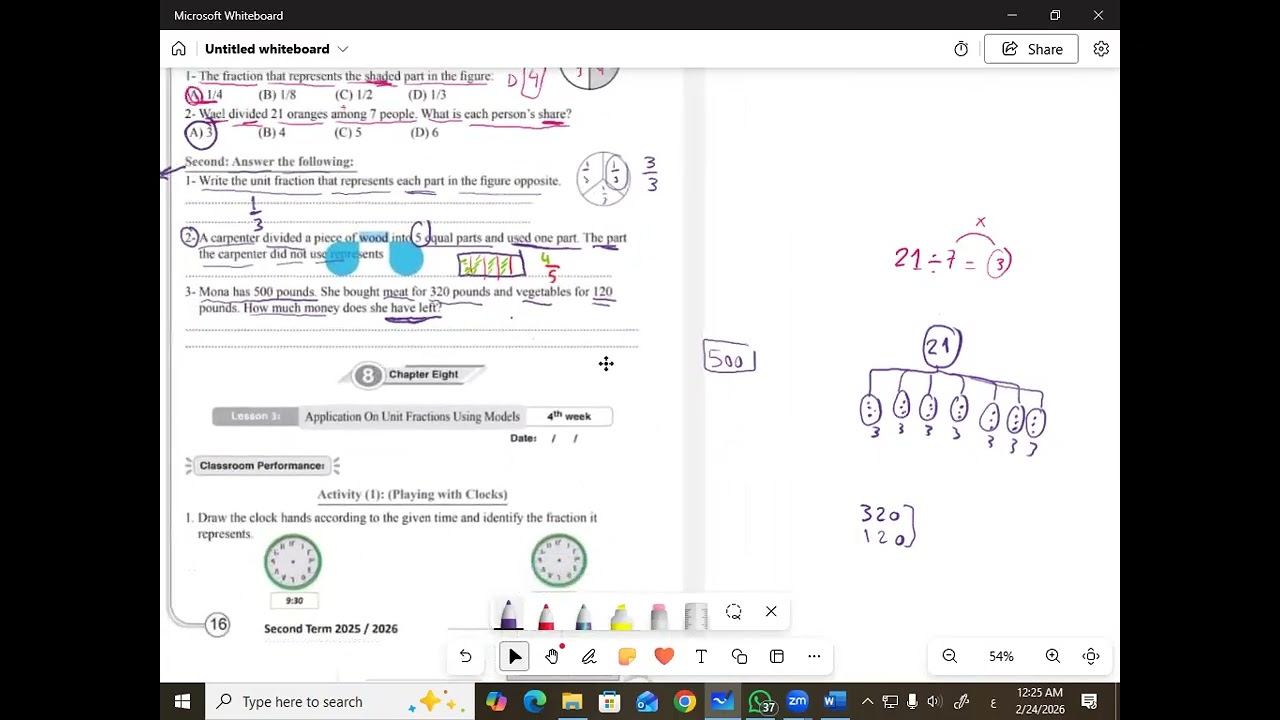The height and width of the screenshot is (720, 1280).
Task: Open the Windows Start menu
Action: (182, 701)
